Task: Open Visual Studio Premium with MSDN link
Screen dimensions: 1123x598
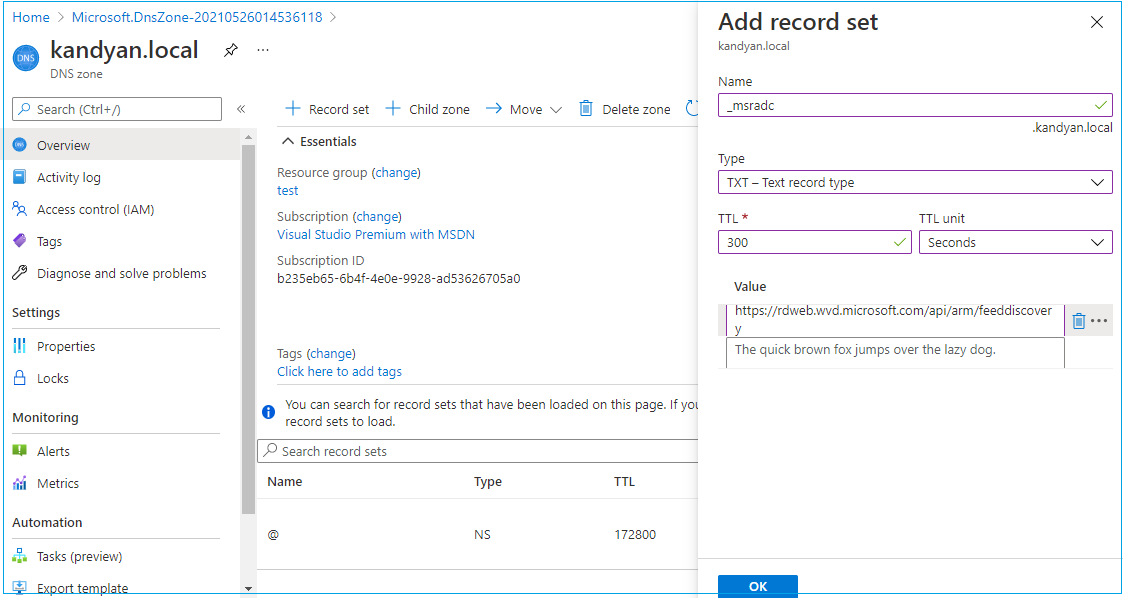Action: 376,234
